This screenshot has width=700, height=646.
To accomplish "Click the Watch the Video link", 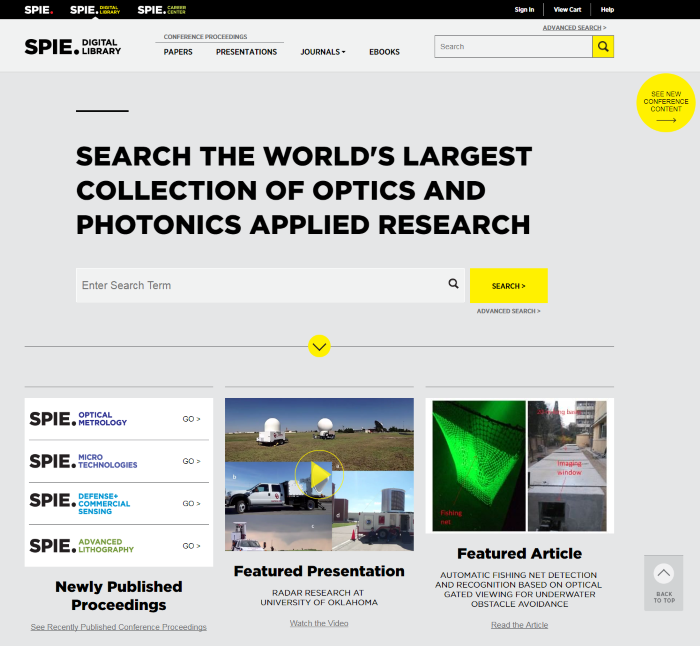I will click(x=319, y=623).
